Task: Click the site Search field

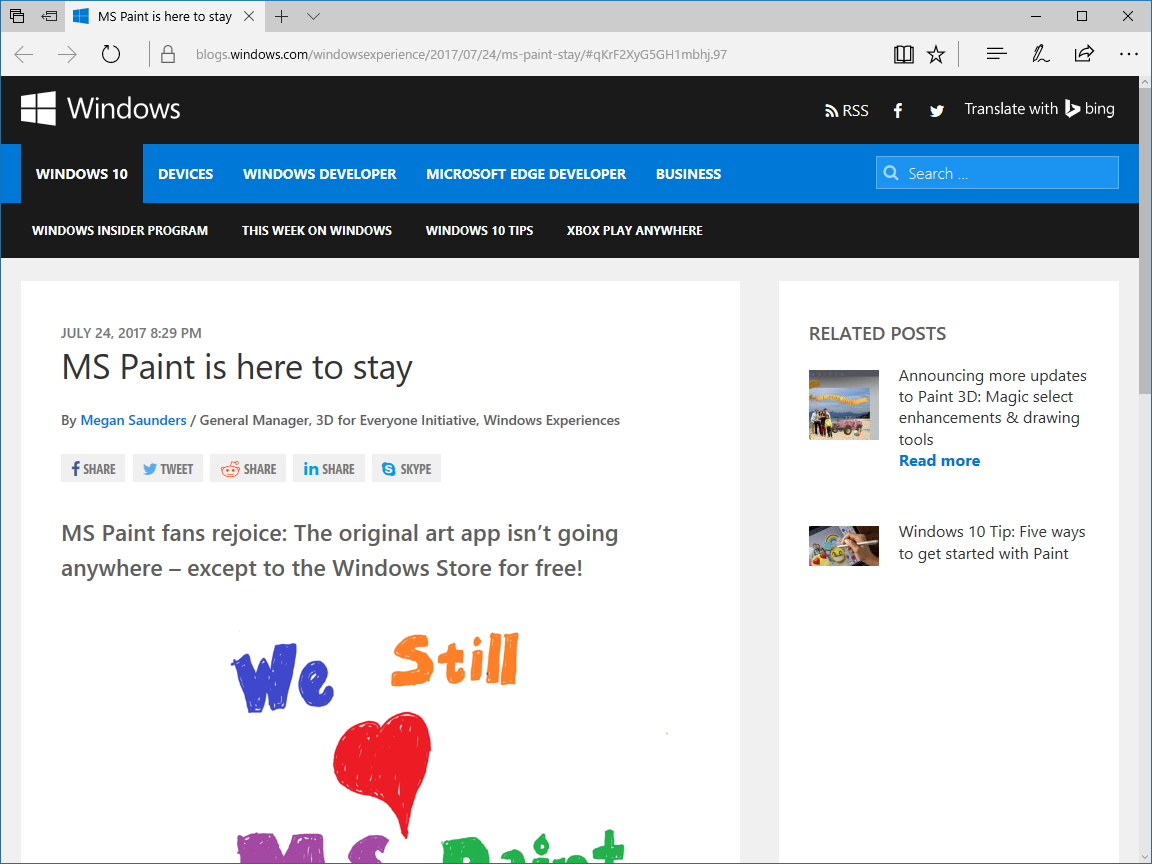Action: click(997, 173)
